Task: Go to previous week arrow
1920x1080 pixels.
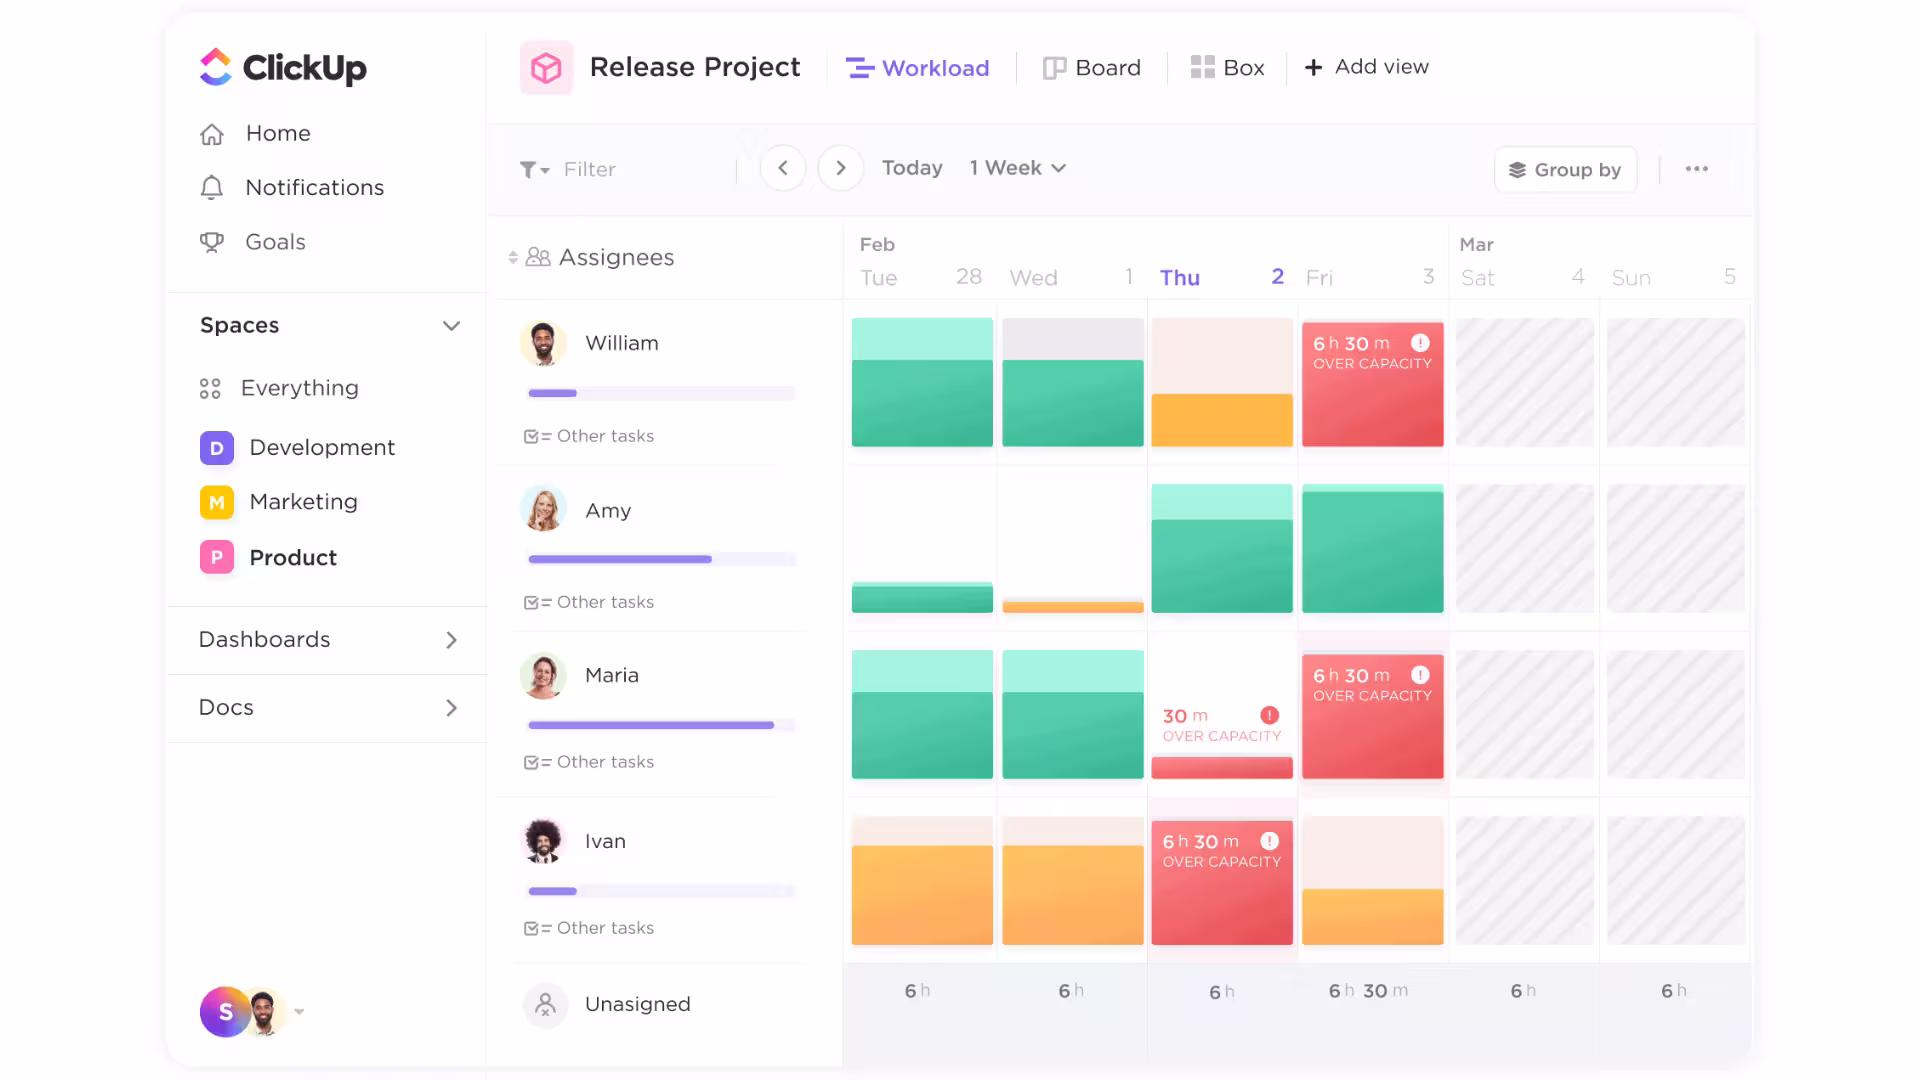Action: click(783, 168)
